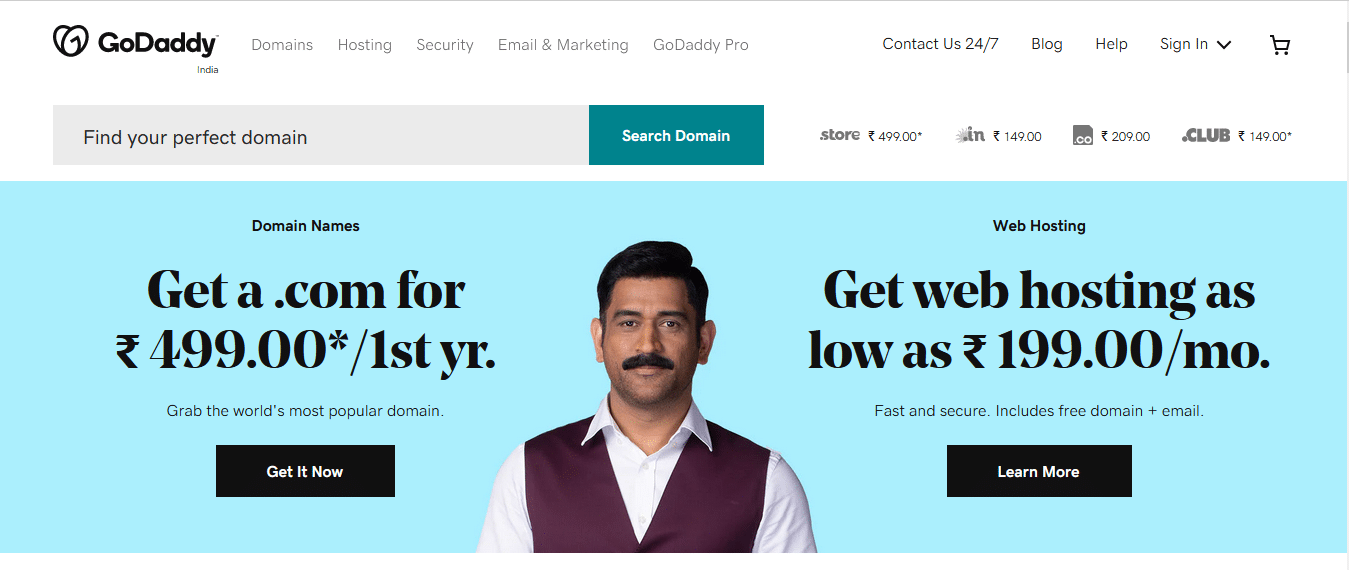The height and width of the screenshot is (570, 1349).
Task: Click the Web Hosting heading
Action: pyautogui.click(x=1039, y=226)
